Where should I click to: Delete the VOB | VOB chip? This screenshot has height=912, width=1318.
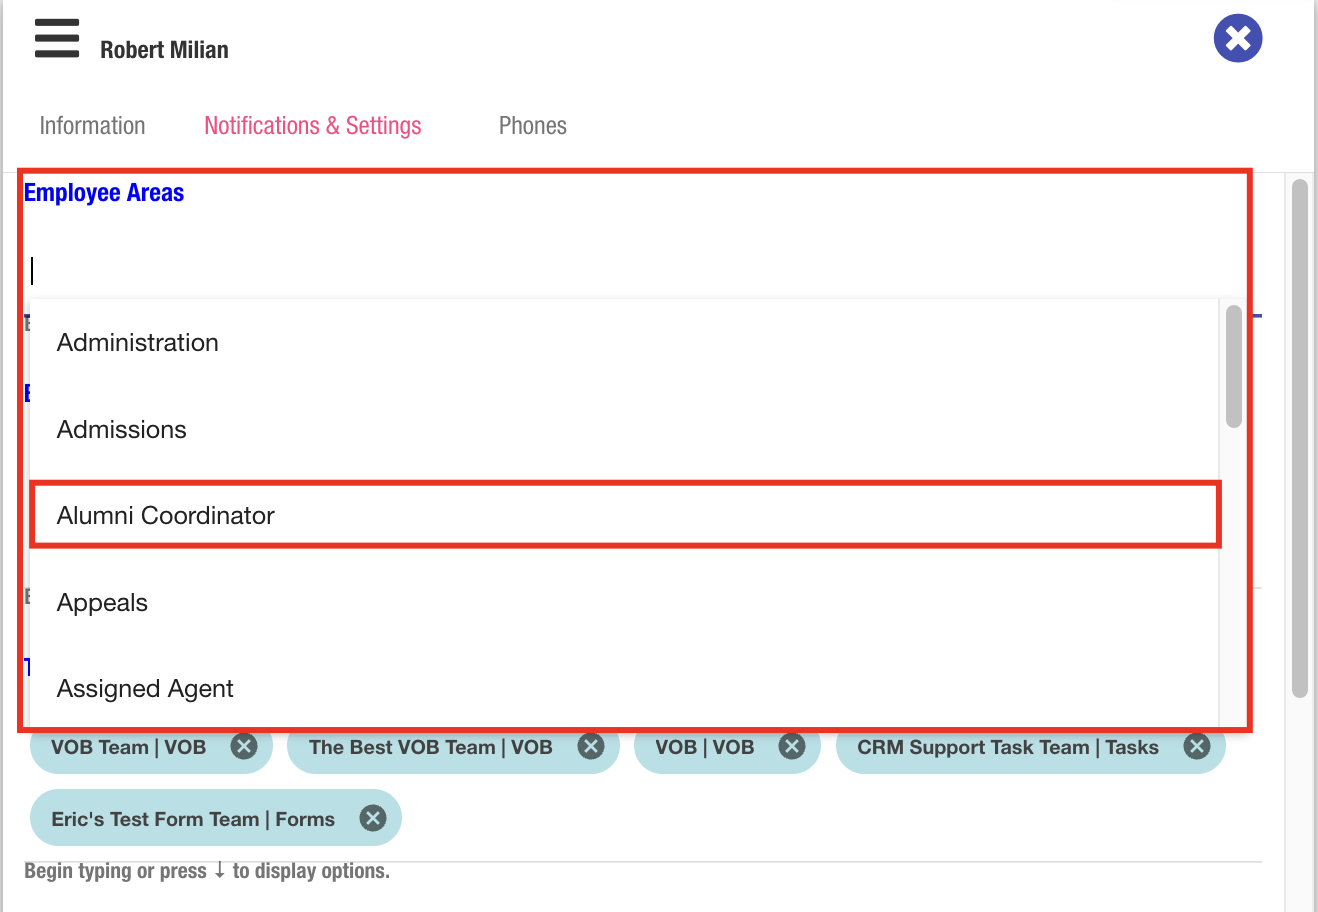point(792,746)
